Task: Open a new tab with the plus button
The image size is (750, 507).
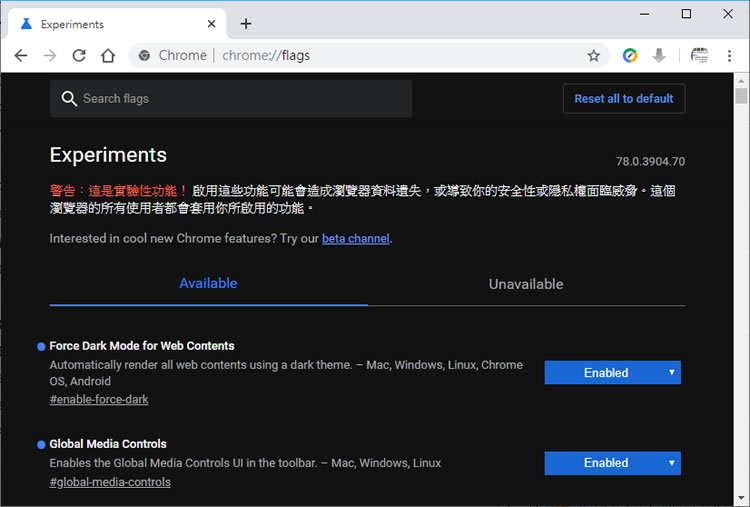Action: (246, 24)
